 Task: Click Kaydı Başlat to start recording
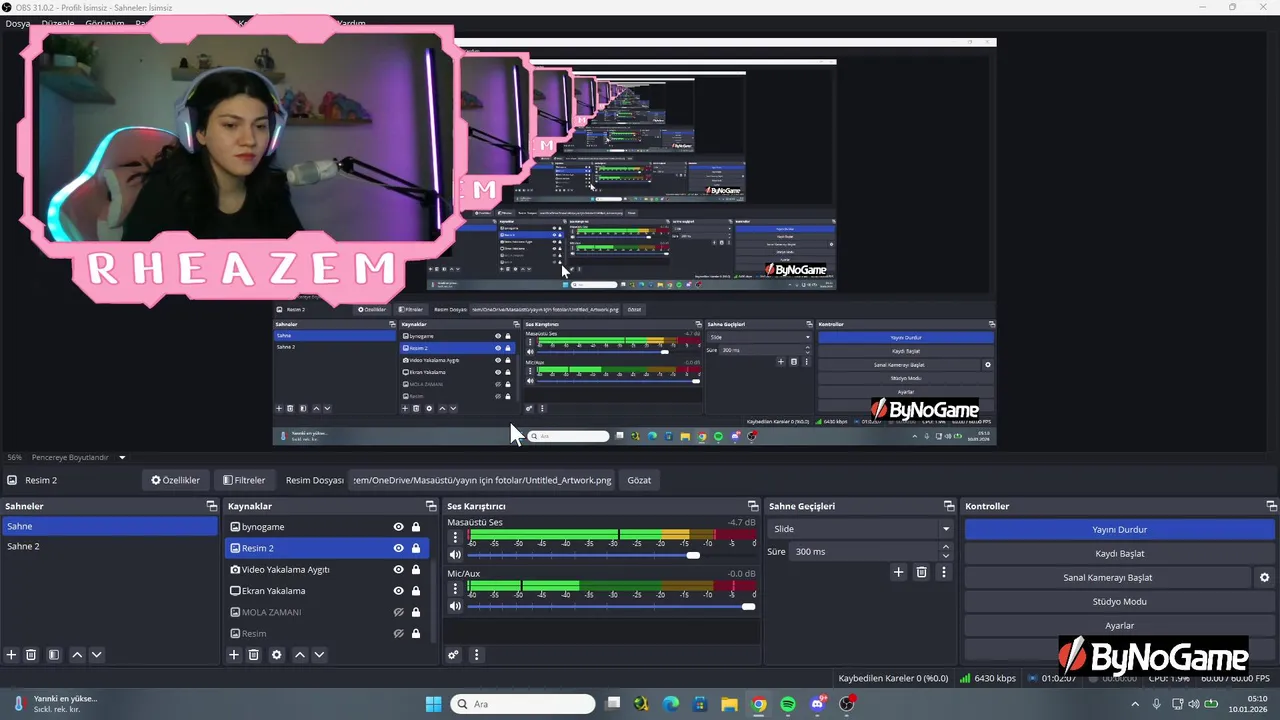pos(1119,553)
